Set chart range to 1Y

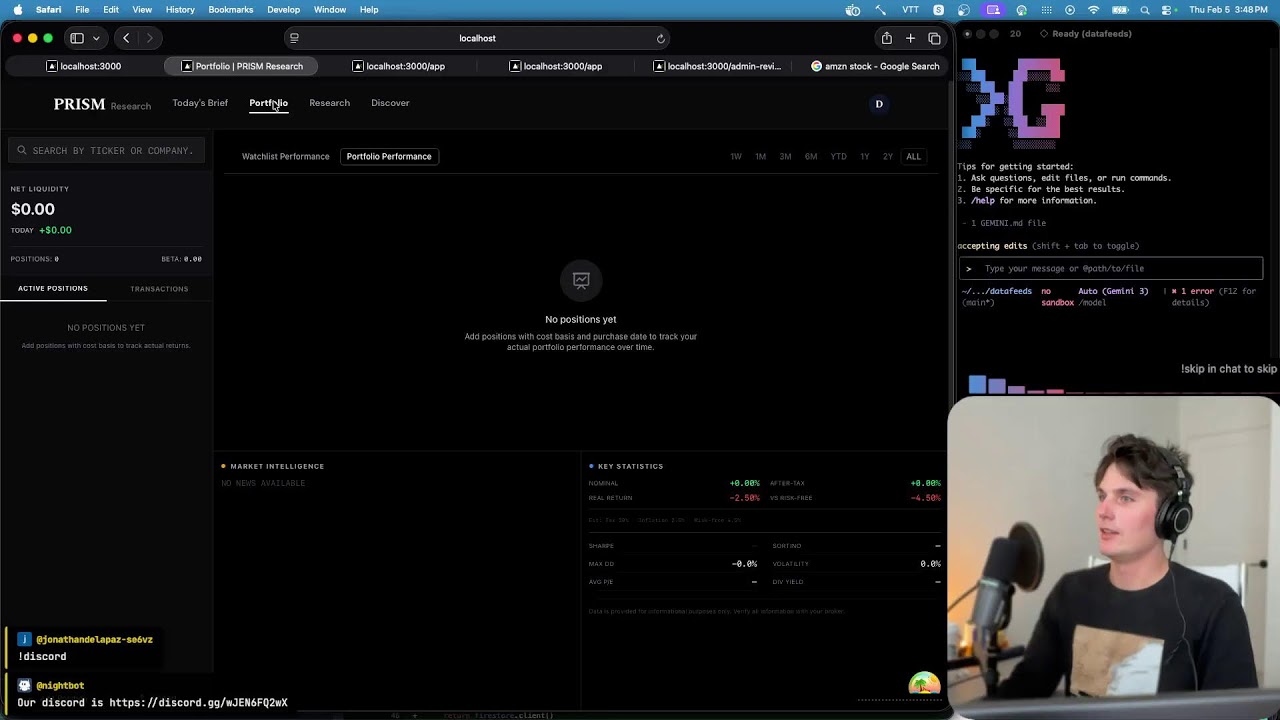click(865, 157)
